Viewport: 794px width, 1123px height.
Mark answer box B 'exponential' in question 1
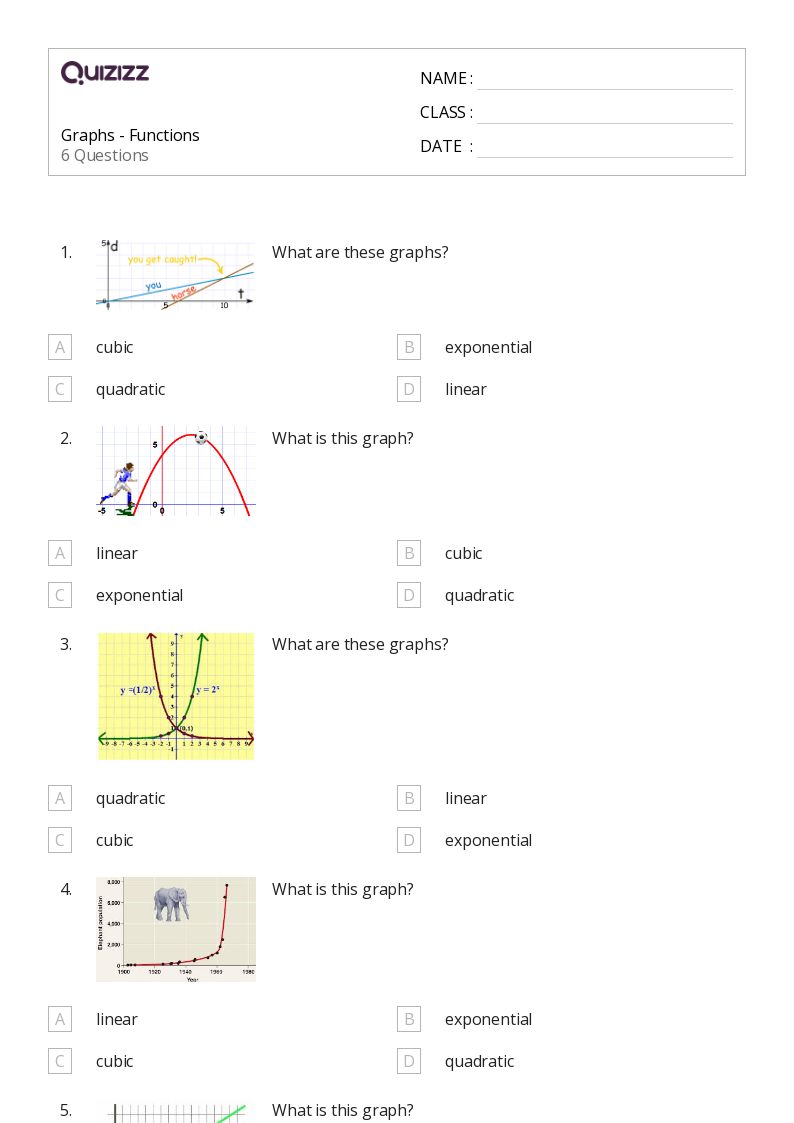pos(408,347)
